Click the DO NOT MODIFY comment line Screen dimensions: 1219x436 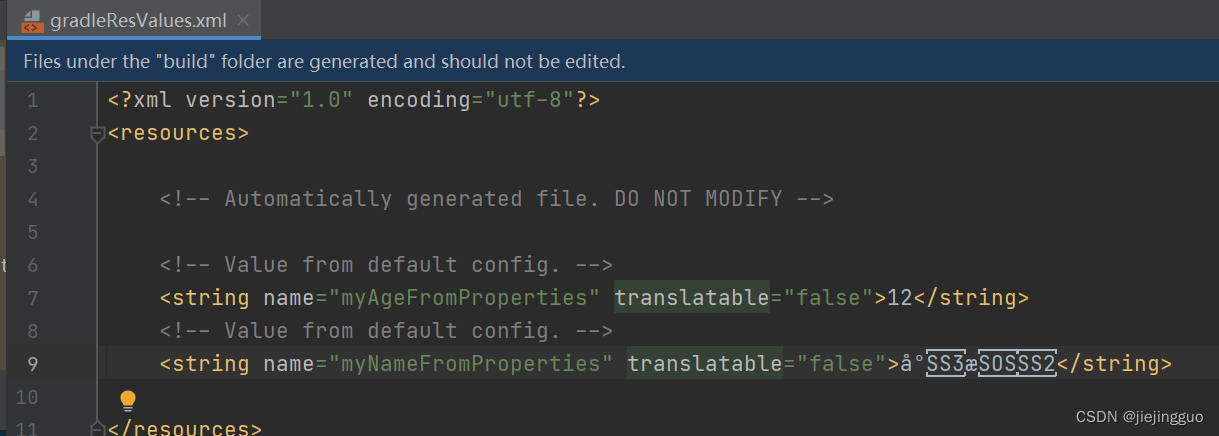pos(496,199)
